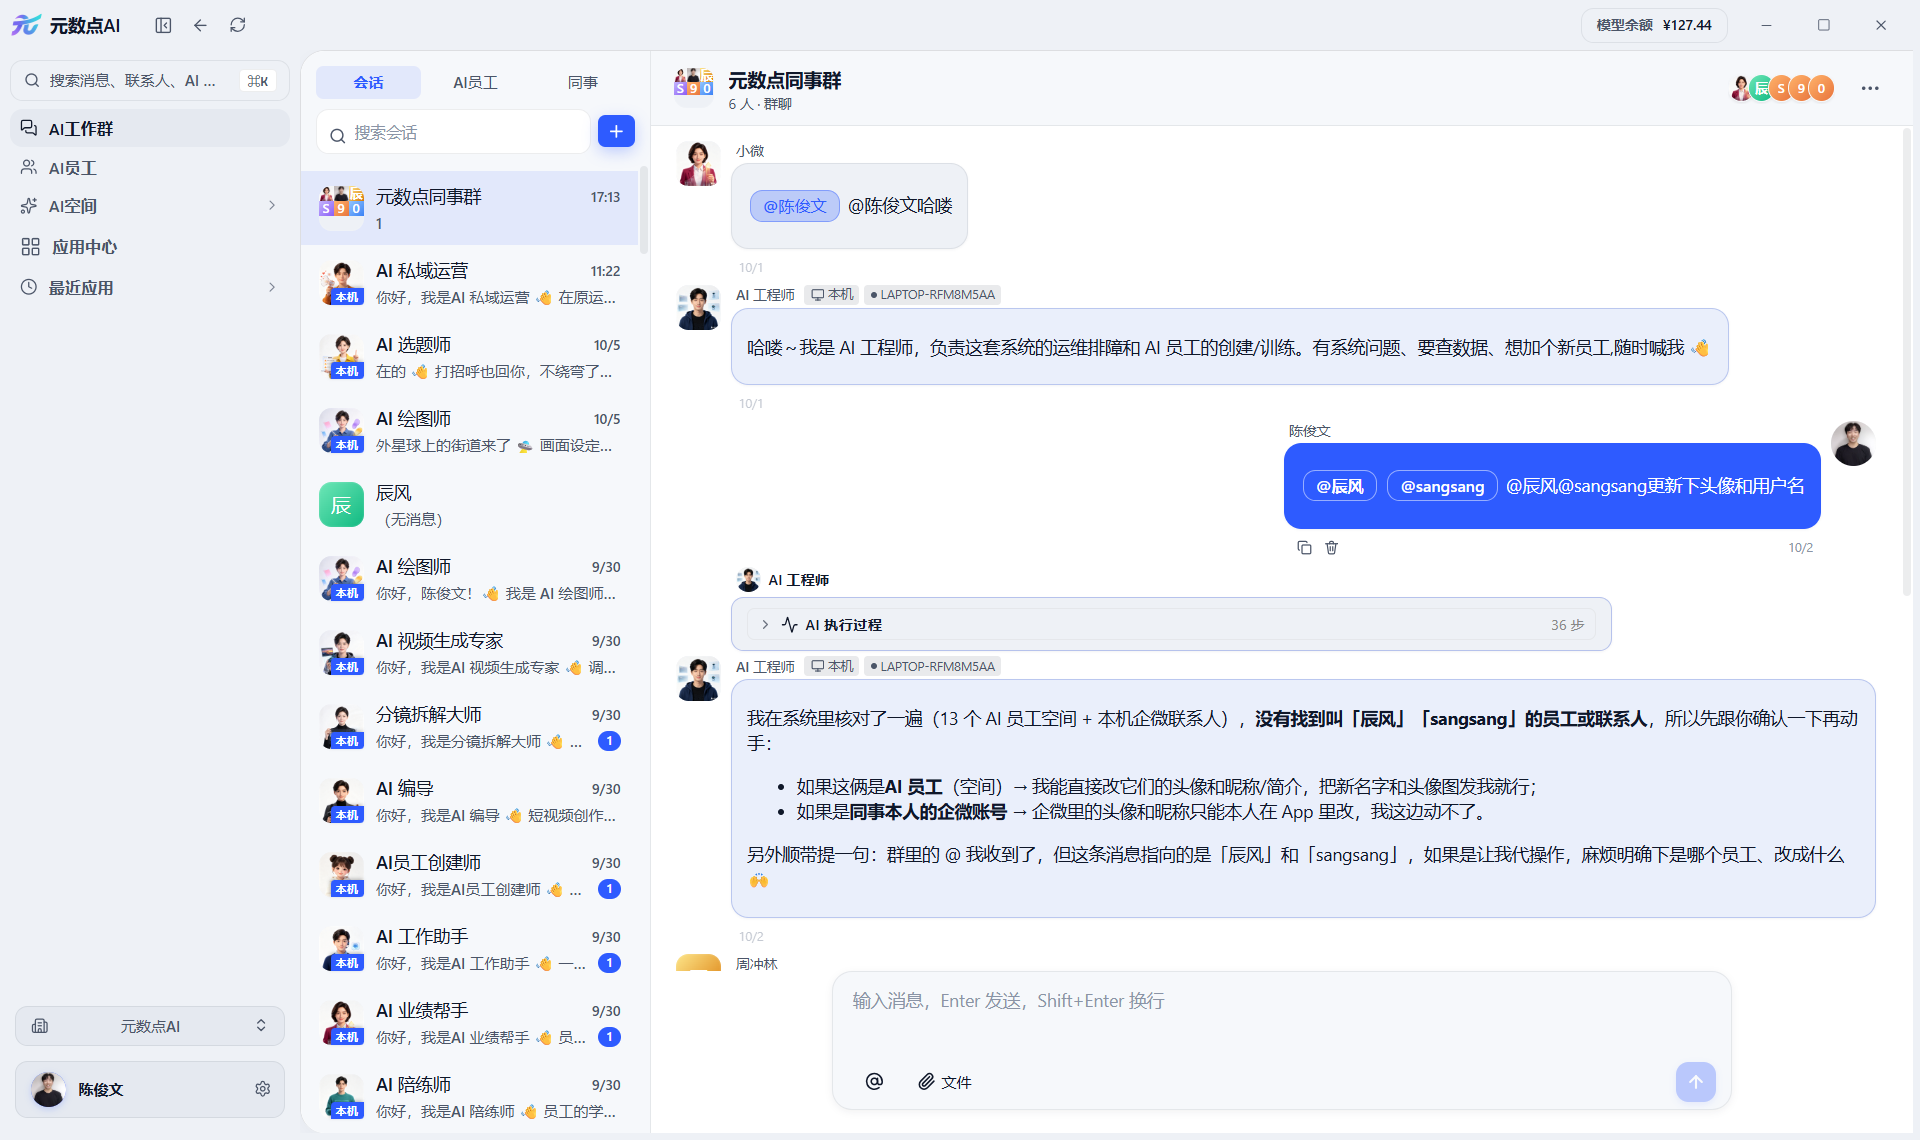The width and height of the screenshot is (1920, 1140).
Task: Open the AI 视频生成专家 conversation
Action: [470, 654]
